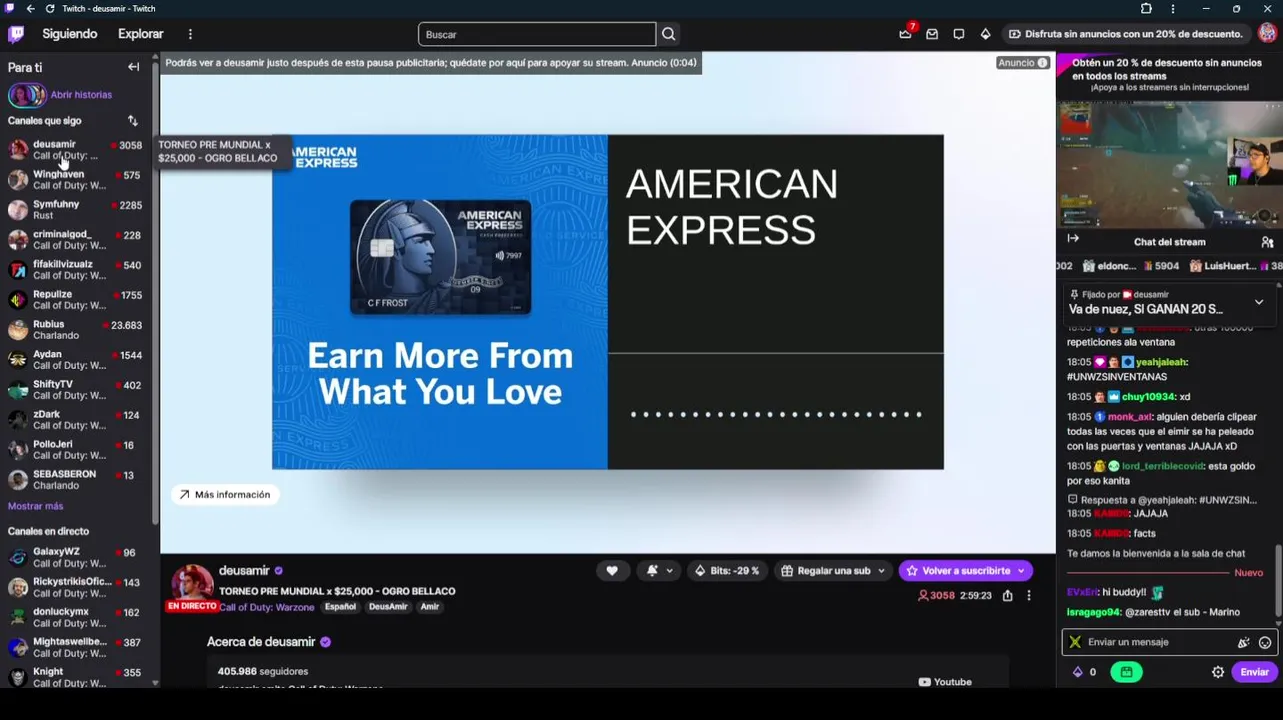1283x720 pixels.
Task: Share the stream via share icon
Action: pyautogui.click(x=1007, y=596)
